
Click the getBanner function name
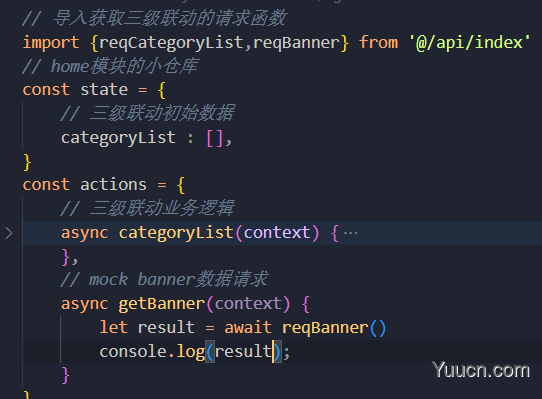tap(162, 304)
